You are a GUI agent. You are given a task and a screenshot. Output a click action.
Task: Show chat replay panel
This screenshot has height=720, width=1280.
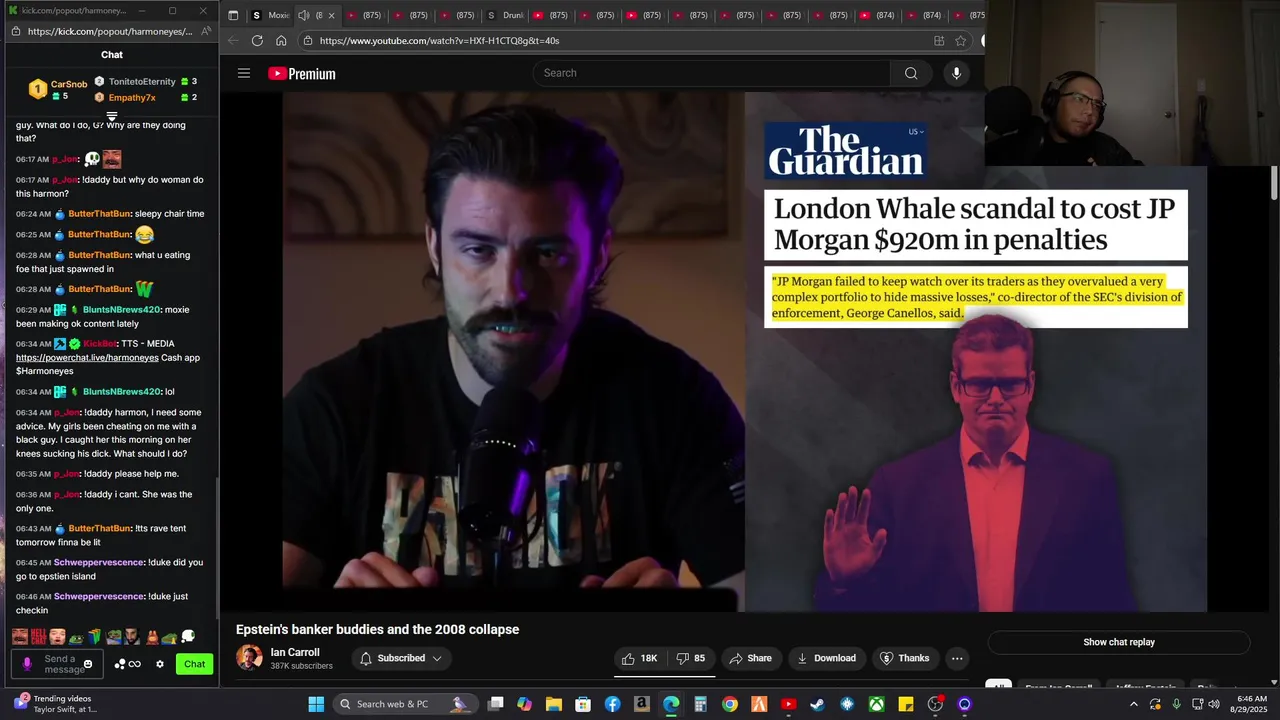click(x=1119, y=642)
